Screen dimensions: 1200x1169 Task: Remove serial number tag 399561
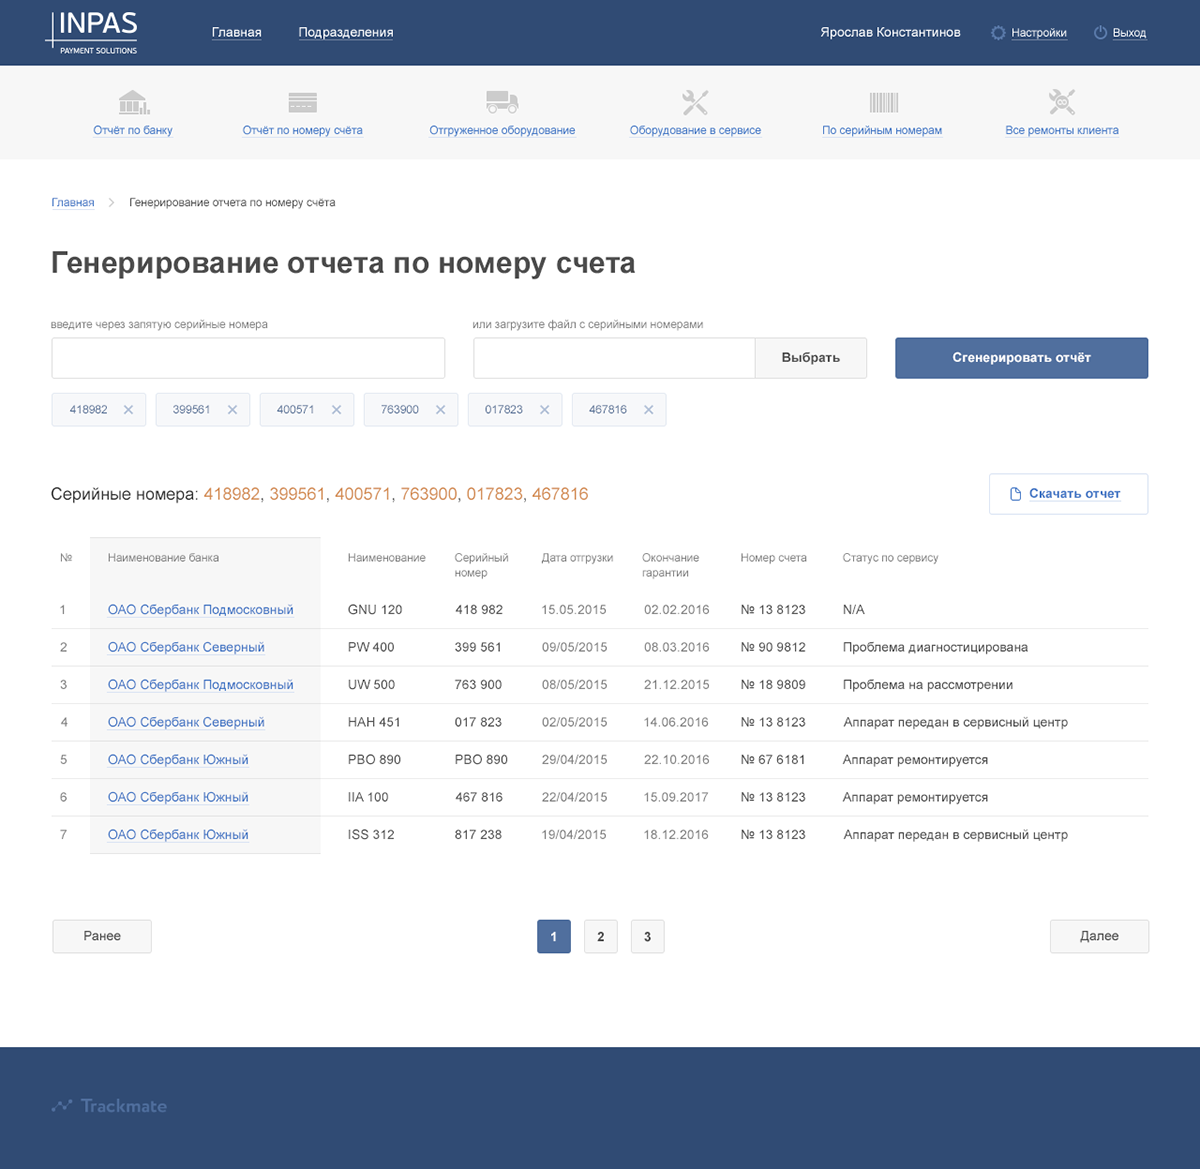[x=232, y=410]
